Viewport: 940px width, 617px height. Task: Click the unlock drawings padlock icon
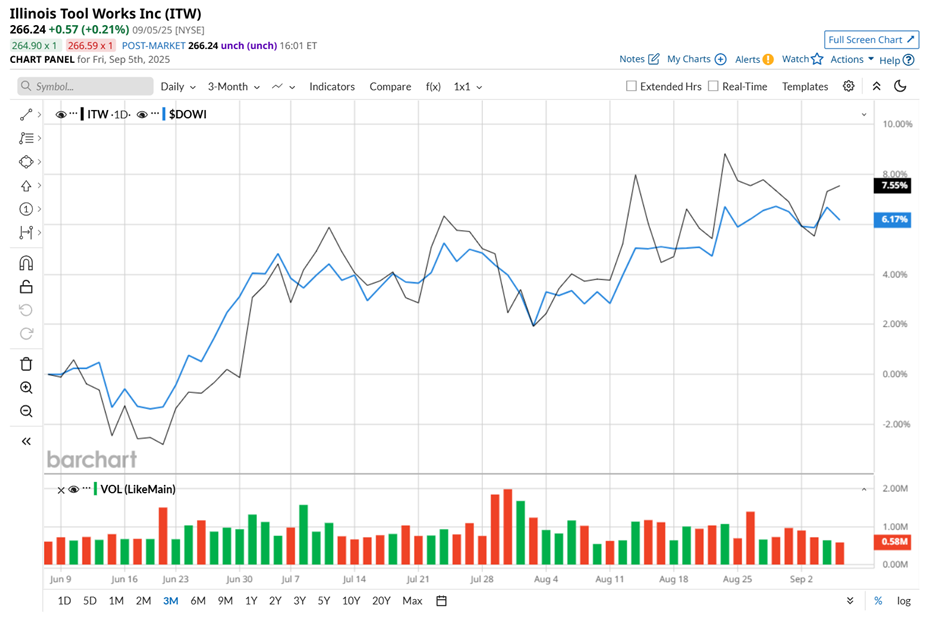(x=26, y=287)
